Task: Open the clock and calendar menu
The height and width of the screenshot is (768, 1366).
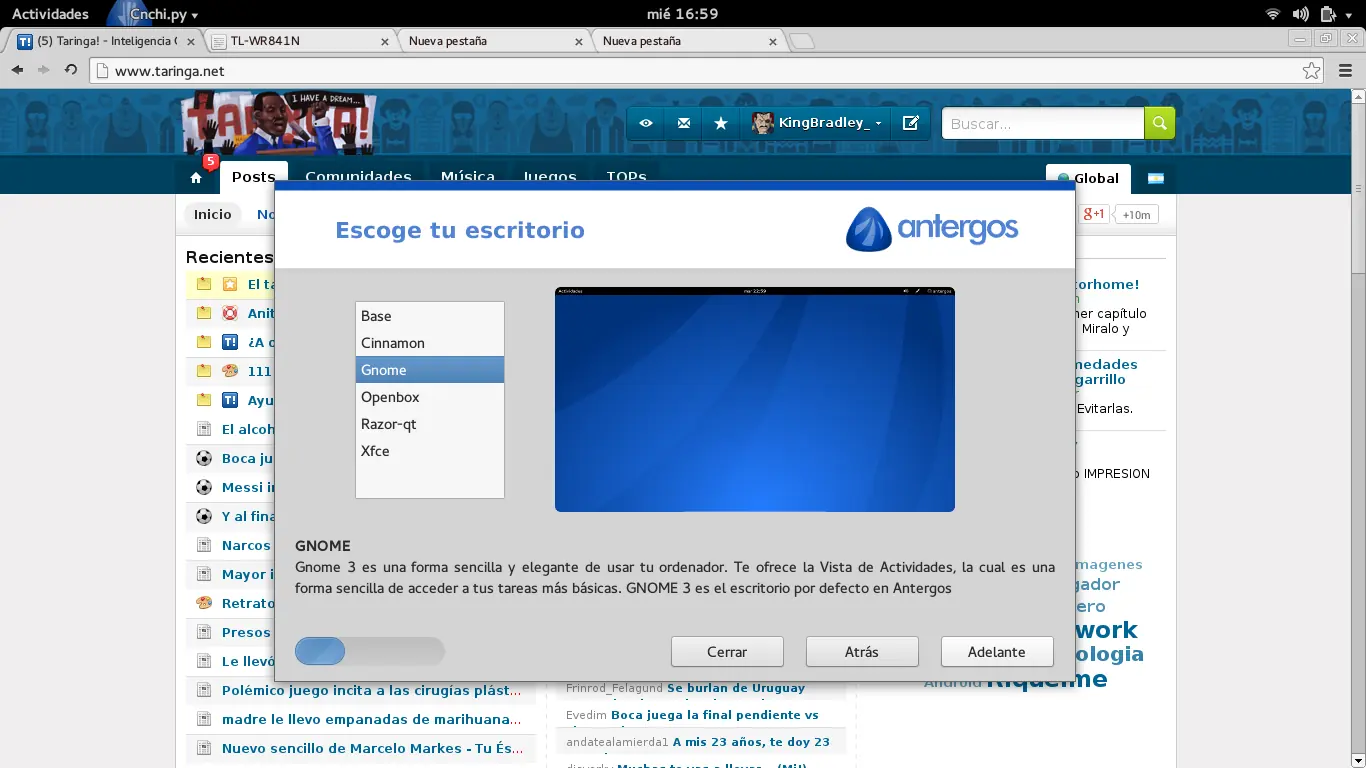Action: click(682, 14)
